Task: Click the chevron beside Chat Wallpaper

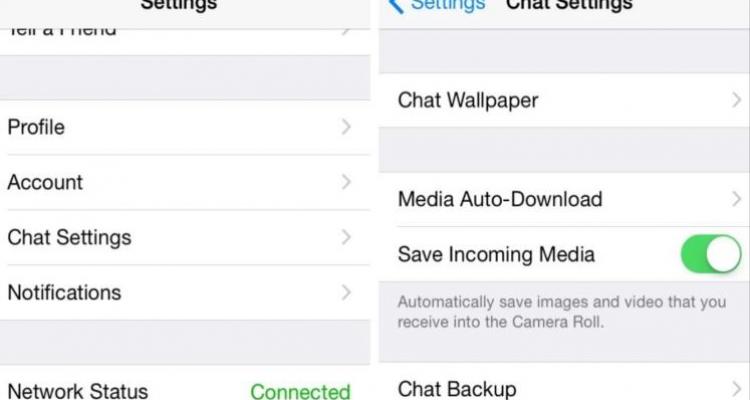Action: click(737, 100)
